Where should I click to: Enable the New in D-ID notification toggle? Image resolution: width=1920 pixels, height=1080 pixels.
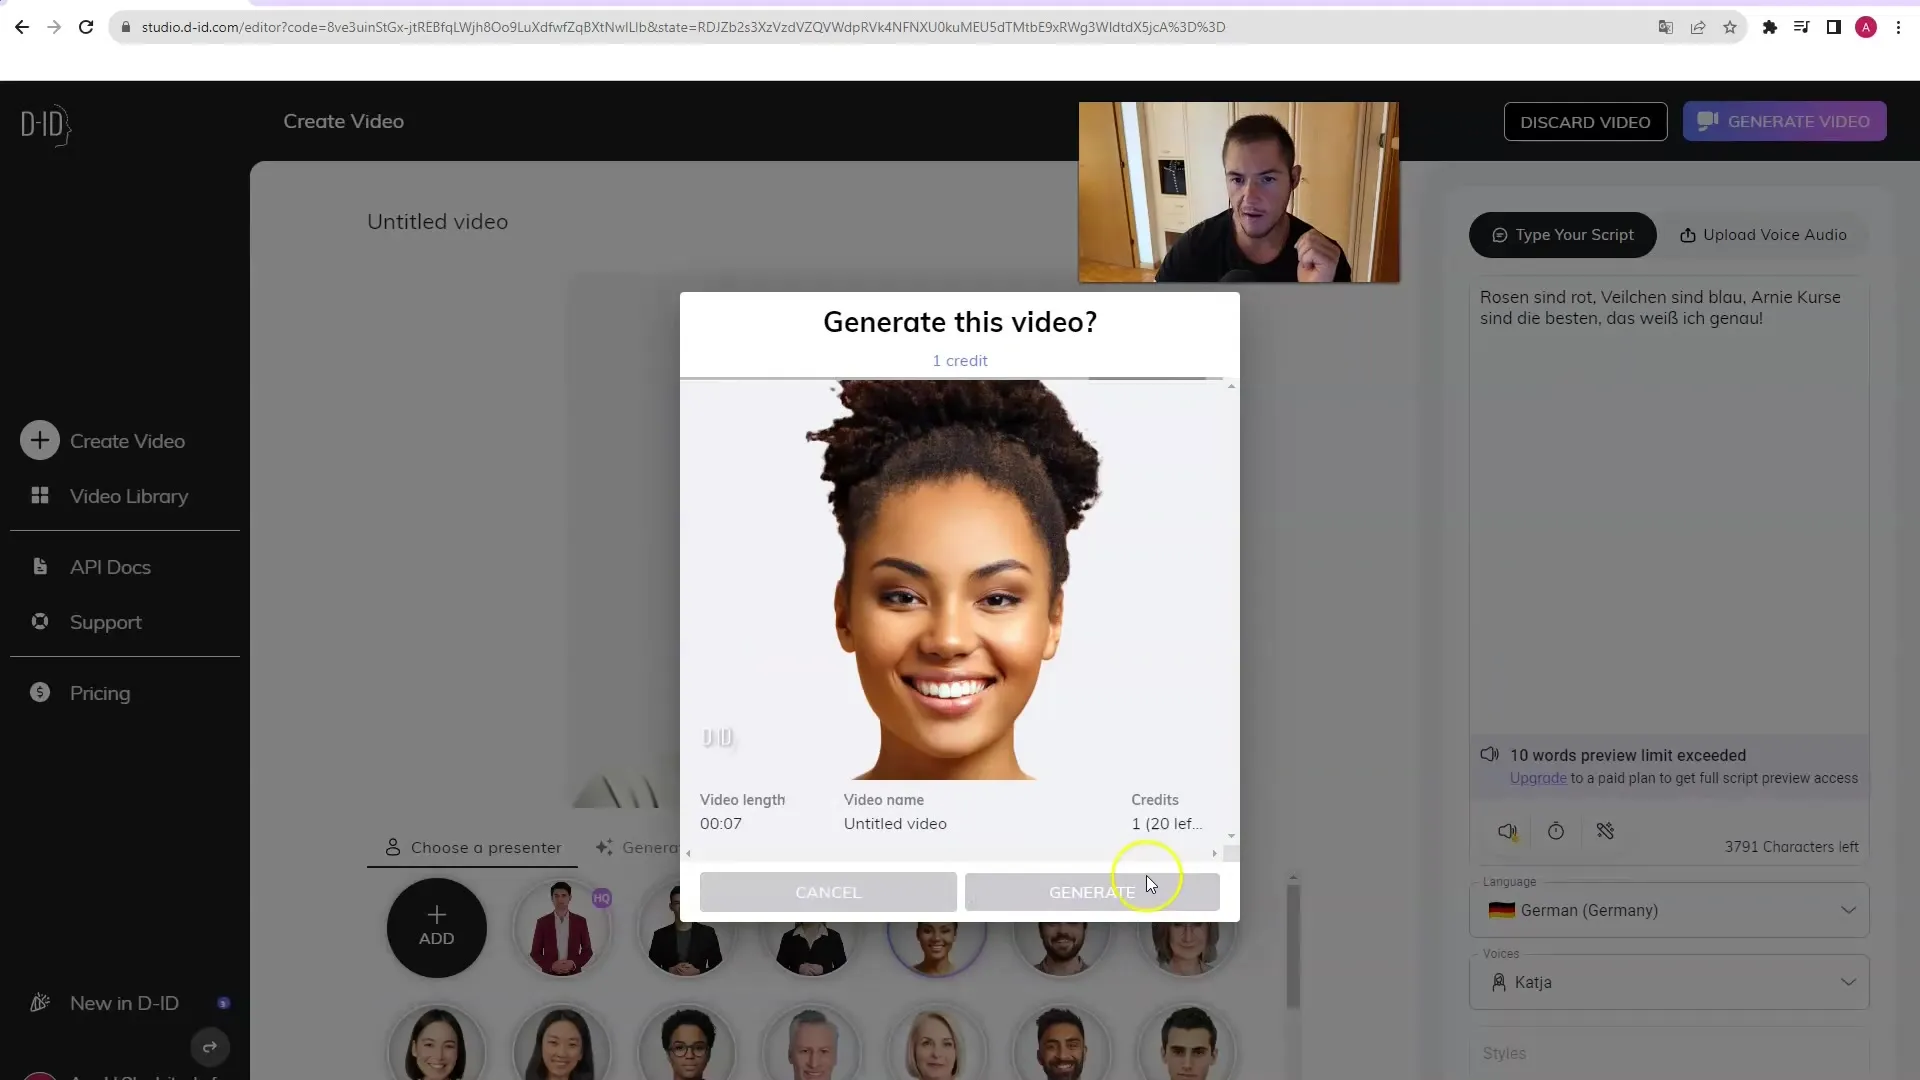[224, 1004]
